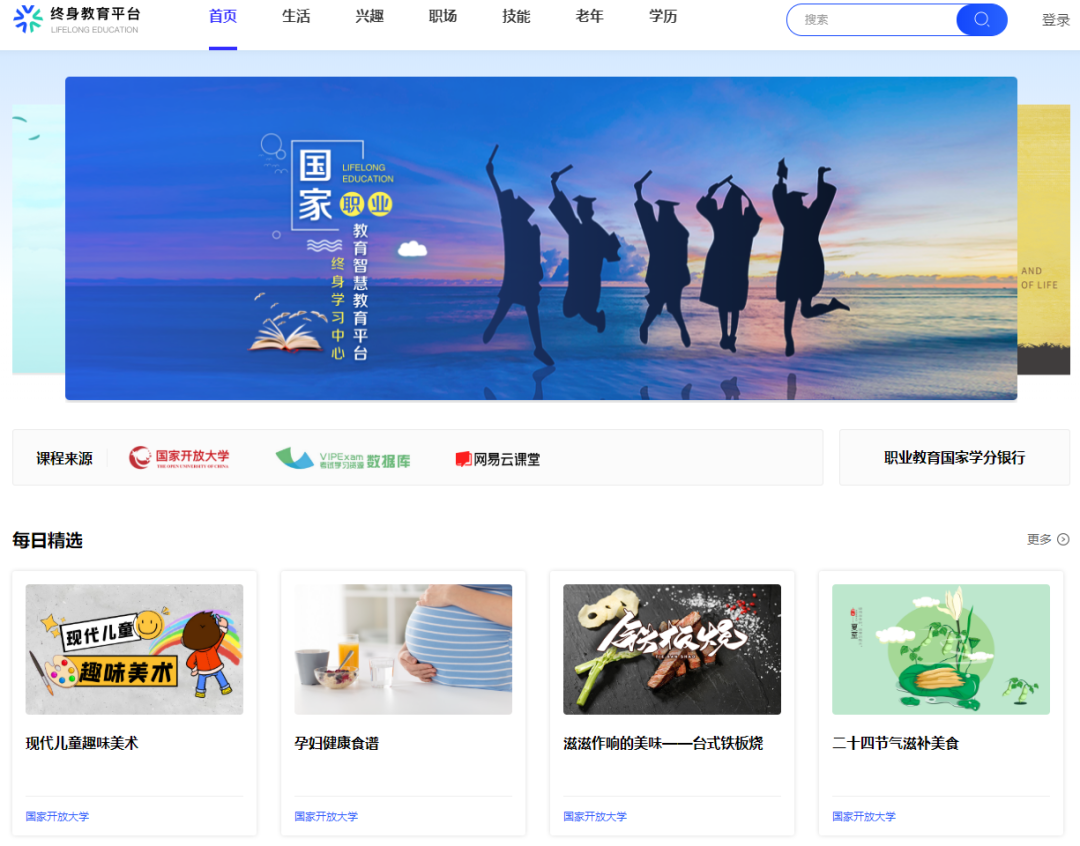This screenshot has height=846, width=1080.
Task: Open the 现代儿童趣味美术 course thumbnail
Action: (x=134, y=649)
